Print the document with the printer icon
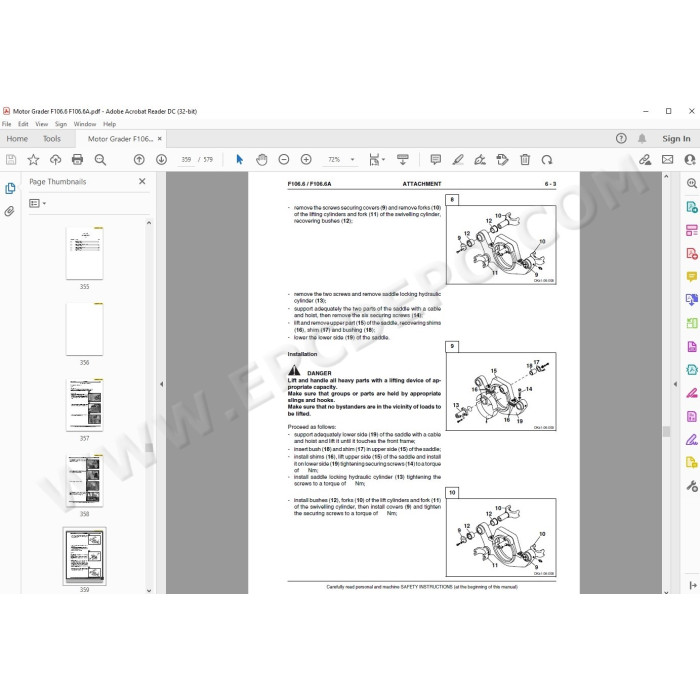The width and height of the screenshot is (700, 700). pyautogui.click(x=78, y=159)
